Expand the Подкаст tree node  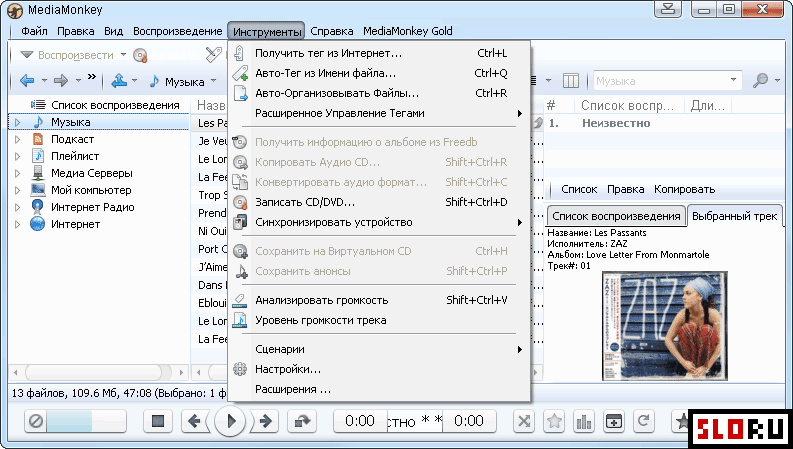click(x=18, y=140)
